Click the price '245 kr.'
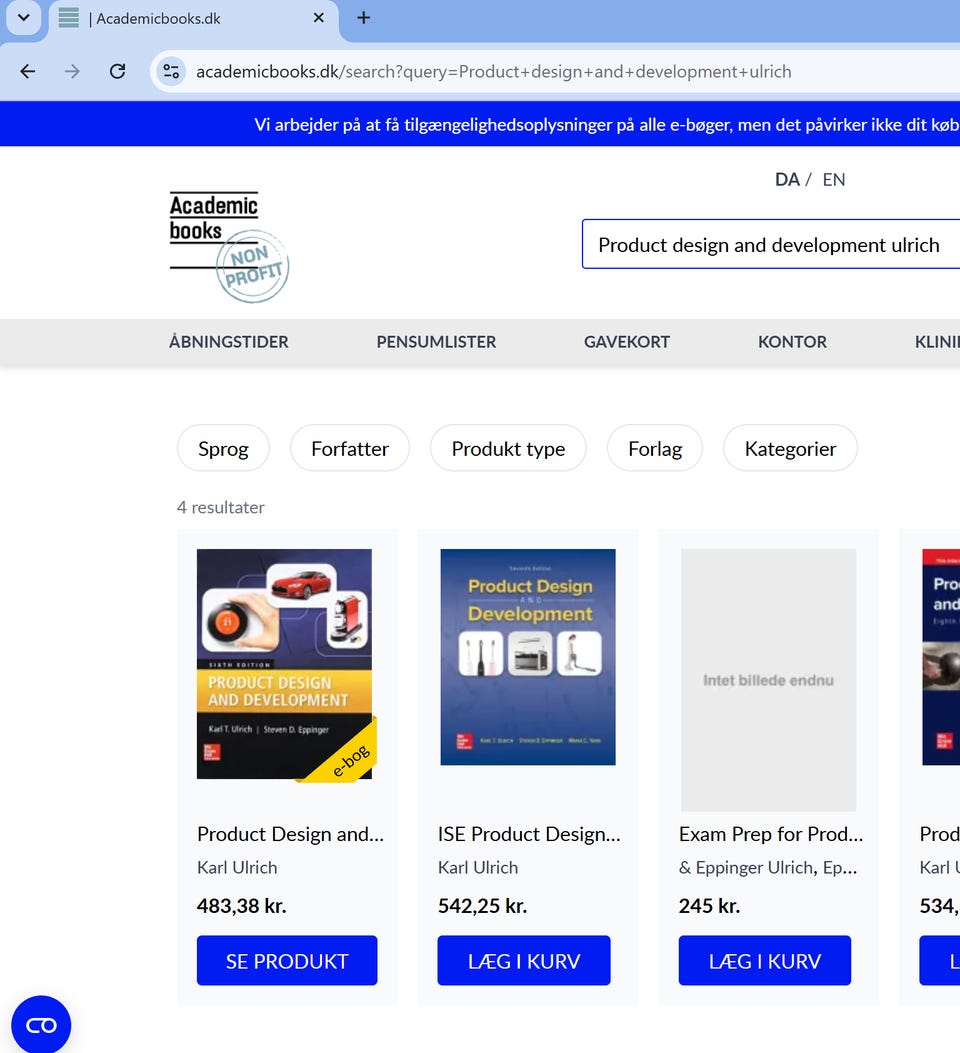Viewport: 960px width, 1053px height. [x=710, y=906]
